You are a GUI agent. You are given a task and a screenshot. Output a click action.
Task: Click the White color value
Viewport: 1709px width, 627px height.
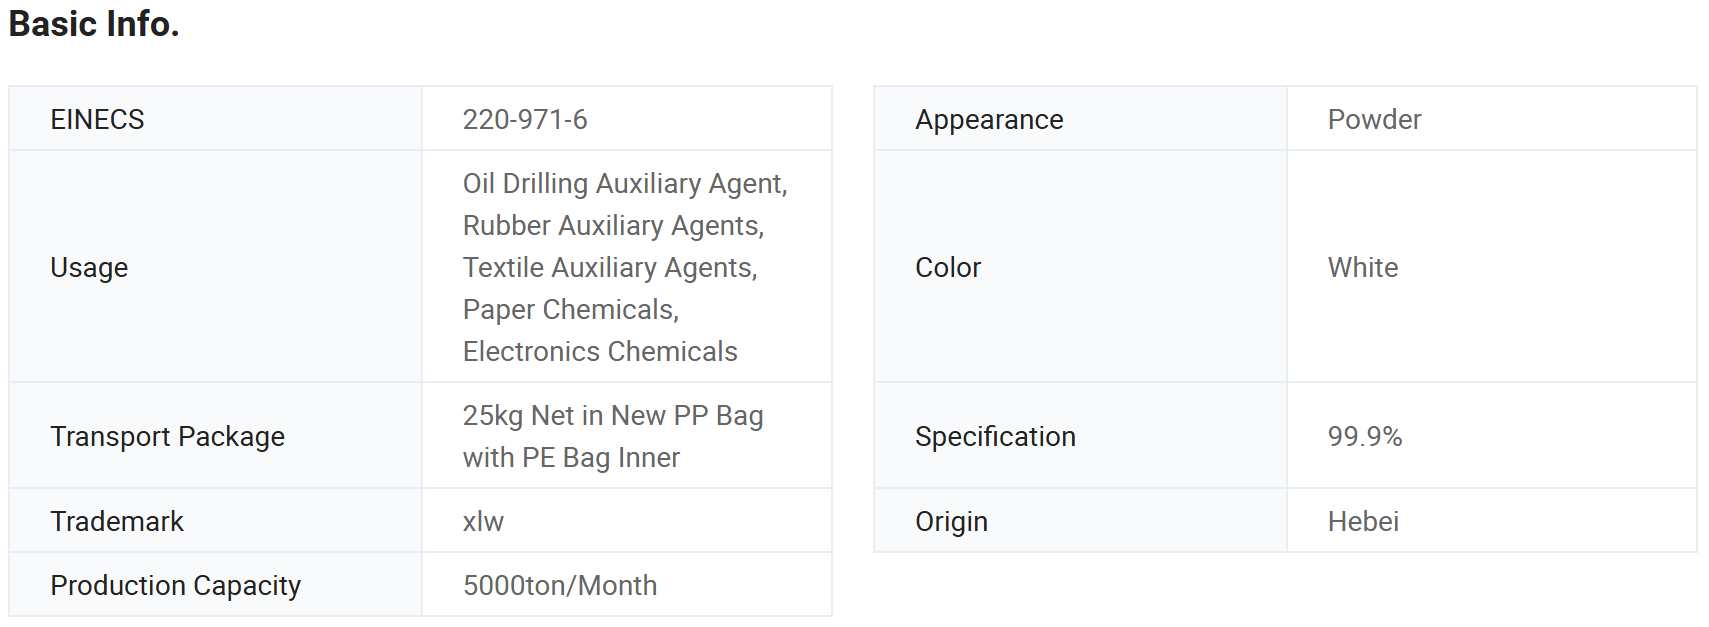tap(1363, 267)
